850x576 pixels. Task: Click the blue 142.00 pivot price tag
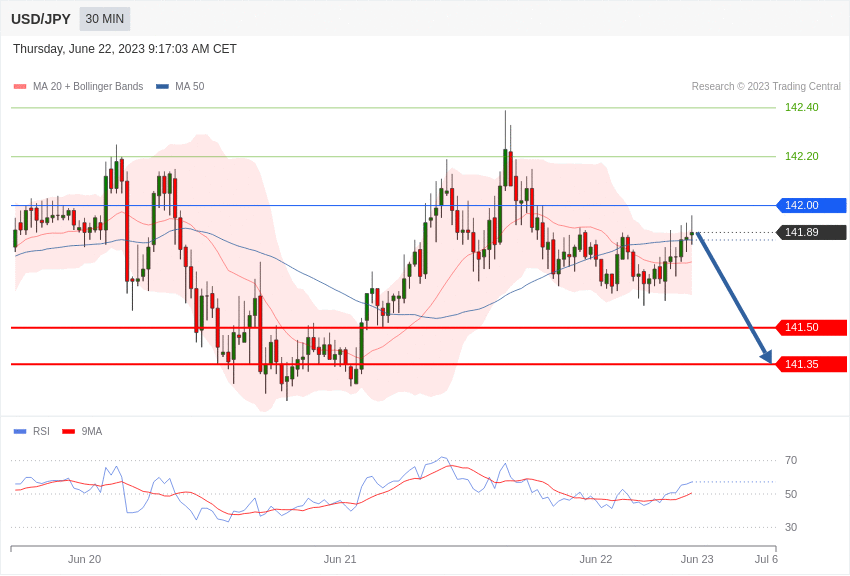pyautogui.click(x=811, y=205)
